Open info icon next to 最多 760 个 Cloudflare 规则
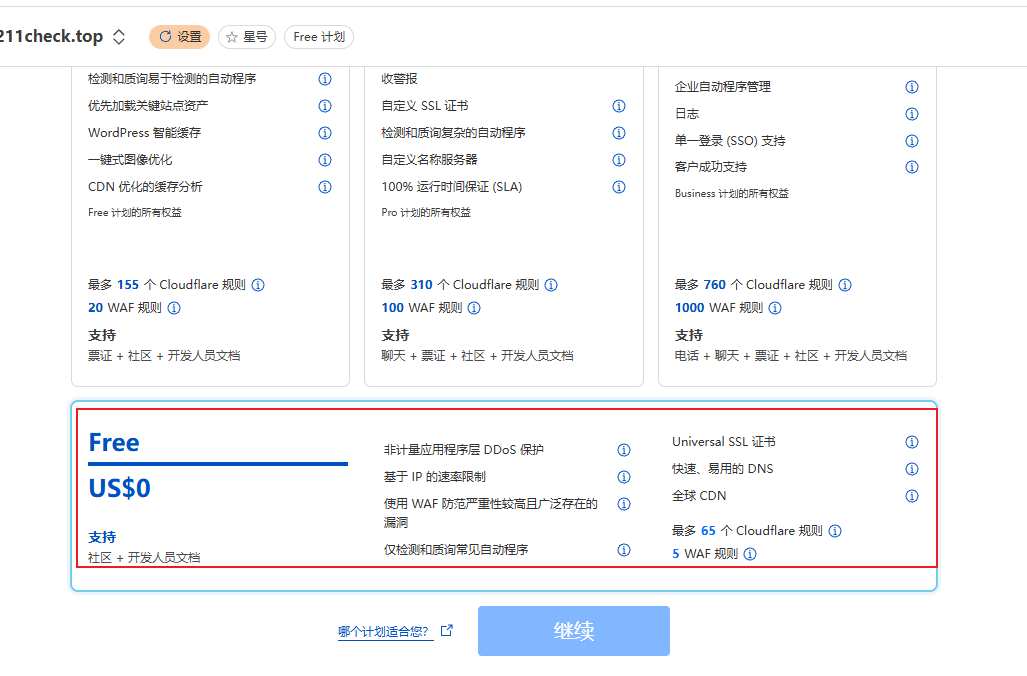 tap(845, 285)
